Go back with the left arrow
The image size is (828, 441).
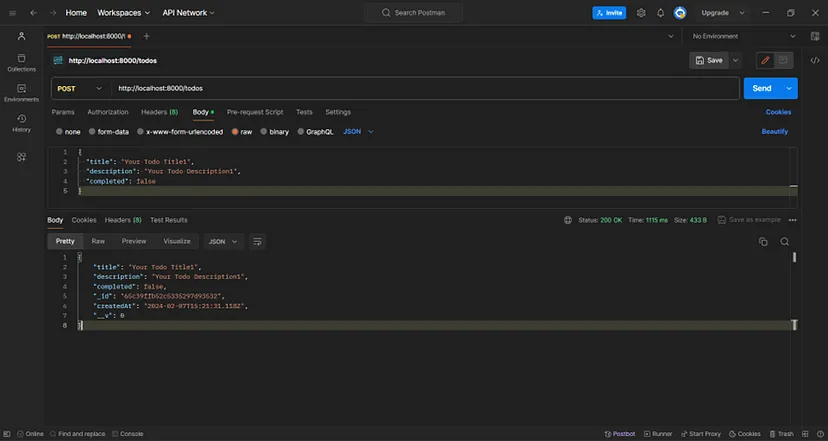tap(33, 13)
